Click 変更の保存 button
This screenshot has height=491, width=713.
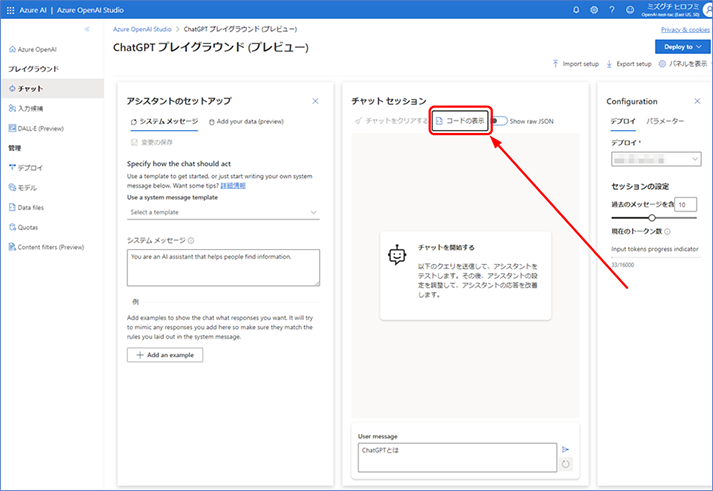pos(152,142)
